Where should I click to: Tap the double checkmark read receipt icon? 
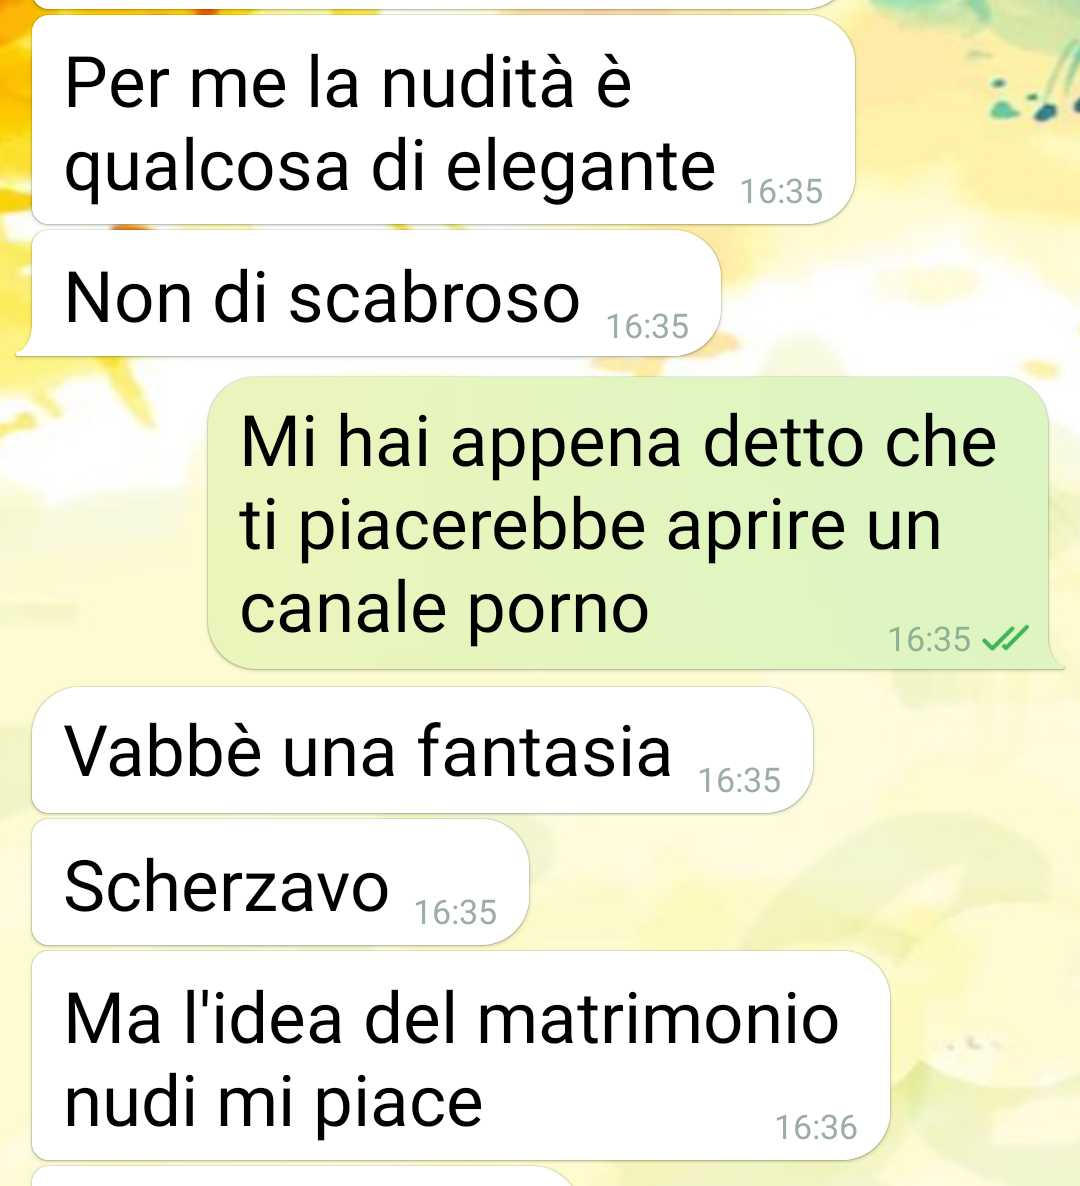pos(1005,639)
